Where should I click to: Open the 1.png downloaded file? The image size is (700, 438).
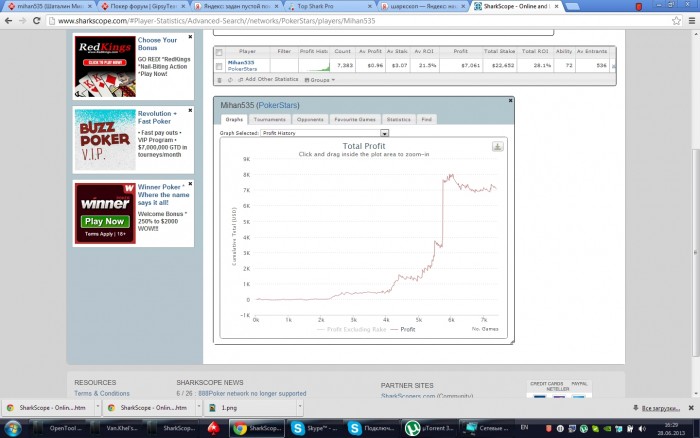[x=250, y=408]
